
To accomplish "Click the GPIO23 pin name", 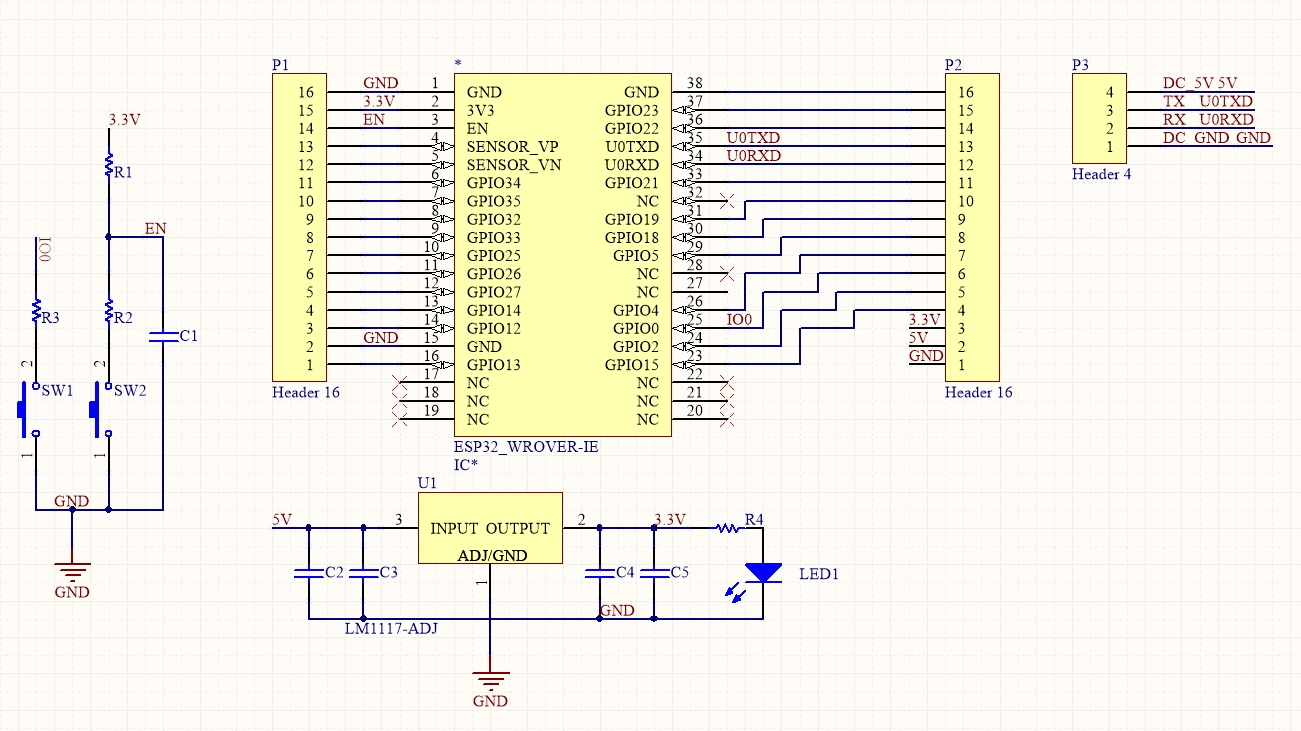I will click(x=632, y=110).
